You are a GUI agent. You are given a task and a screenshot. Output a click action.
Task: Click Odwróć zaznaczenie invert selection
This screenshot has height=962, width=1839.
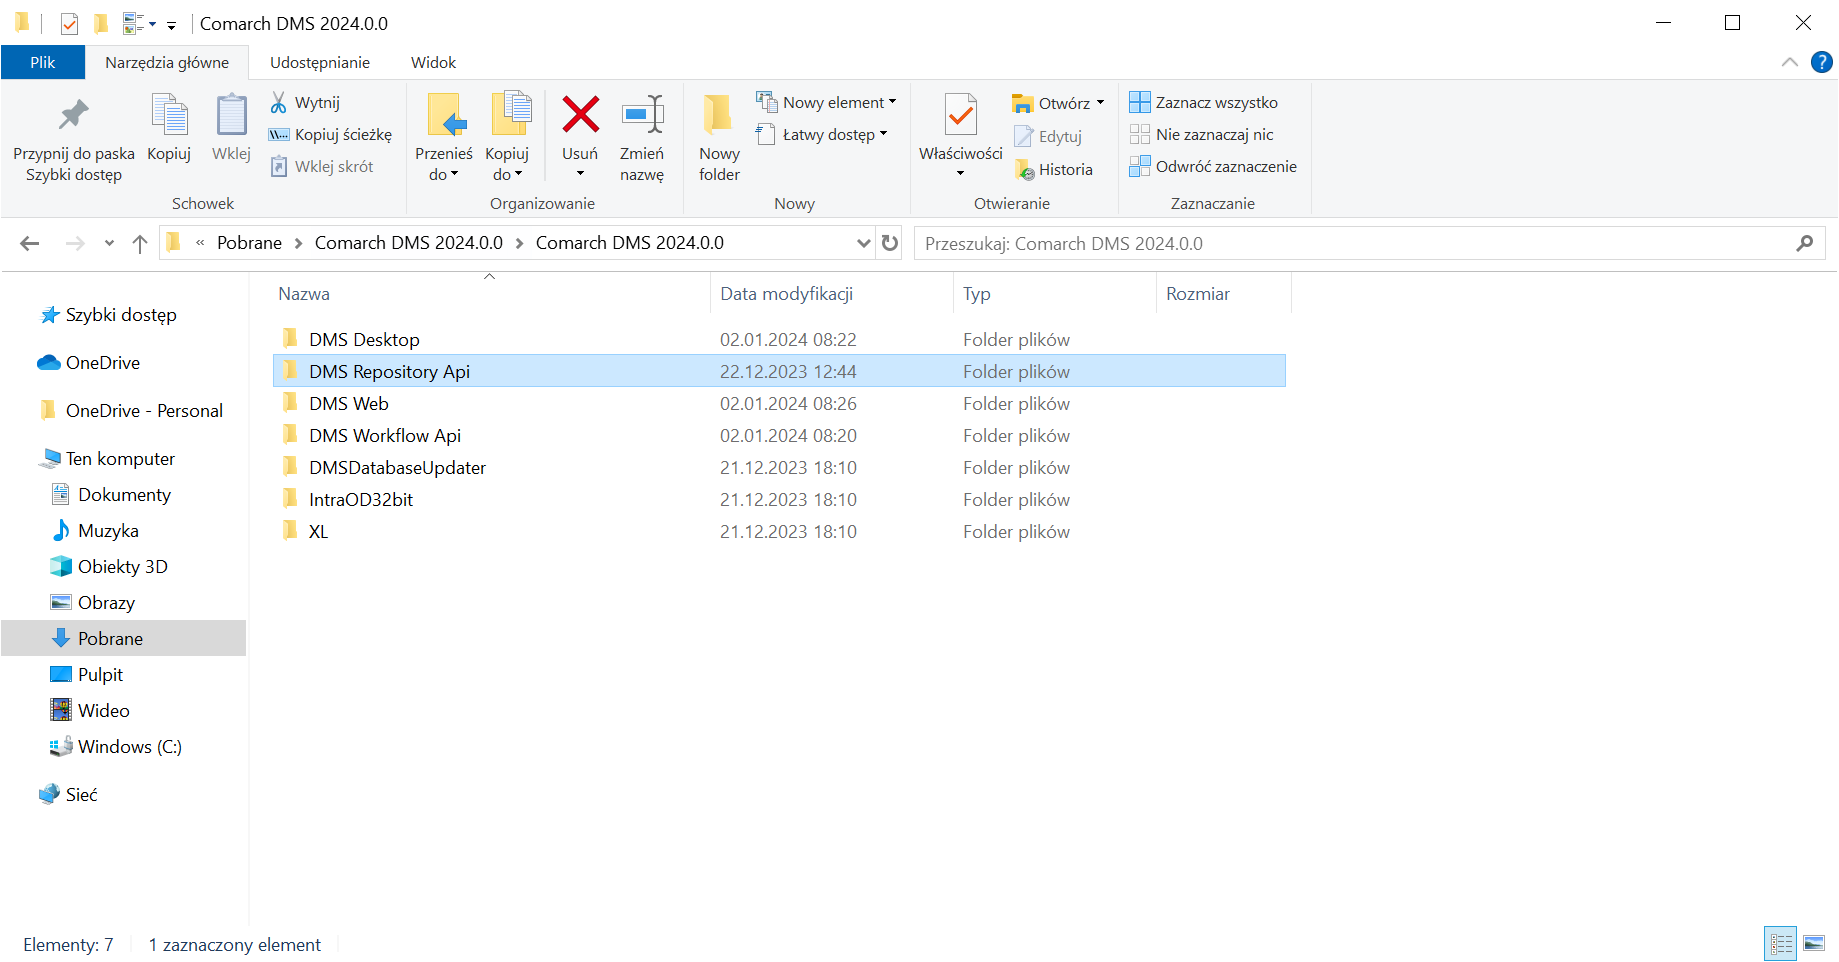click(1213, 166)
